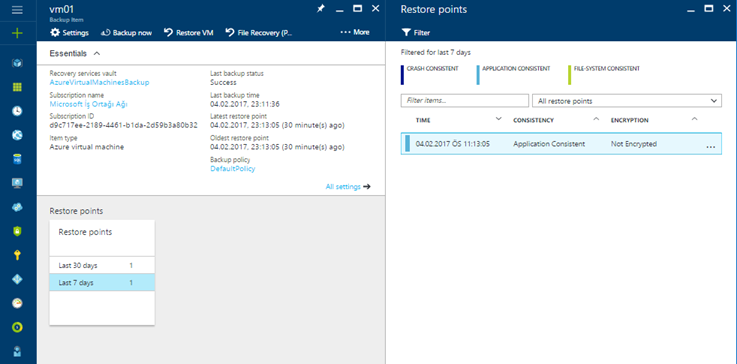737x364 pixels.
Task: Open the cloud services sidebar icon
Action: [x=17, y=207]
